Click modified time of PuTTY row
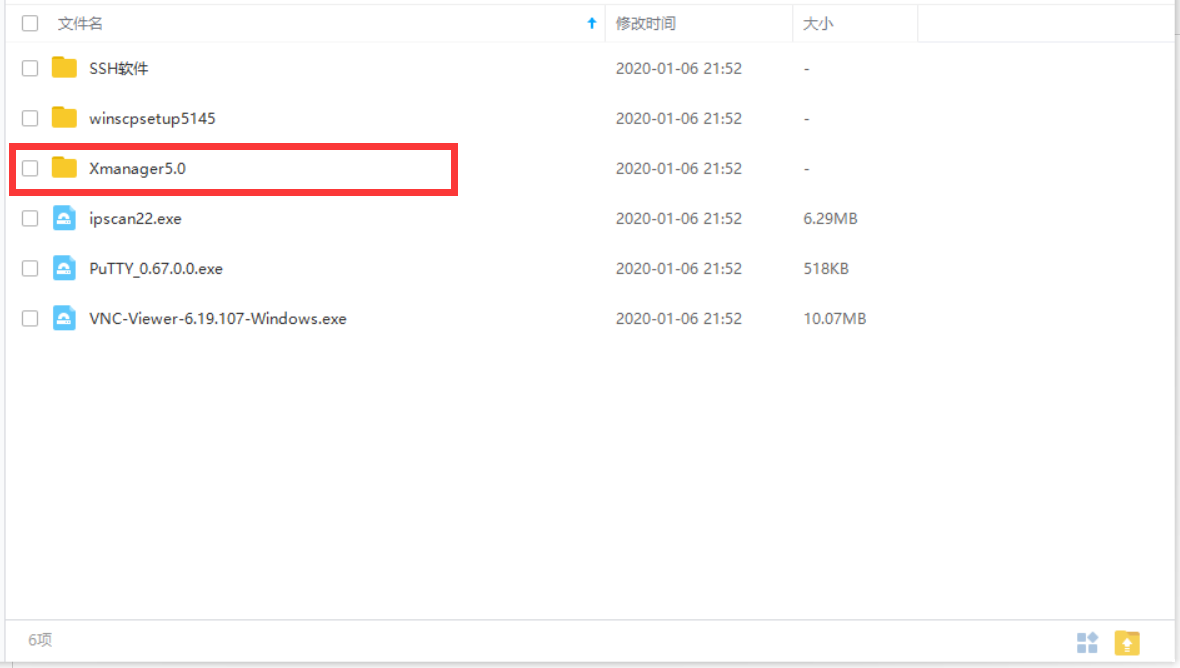 pyautogui.click(x=679, y=269)
